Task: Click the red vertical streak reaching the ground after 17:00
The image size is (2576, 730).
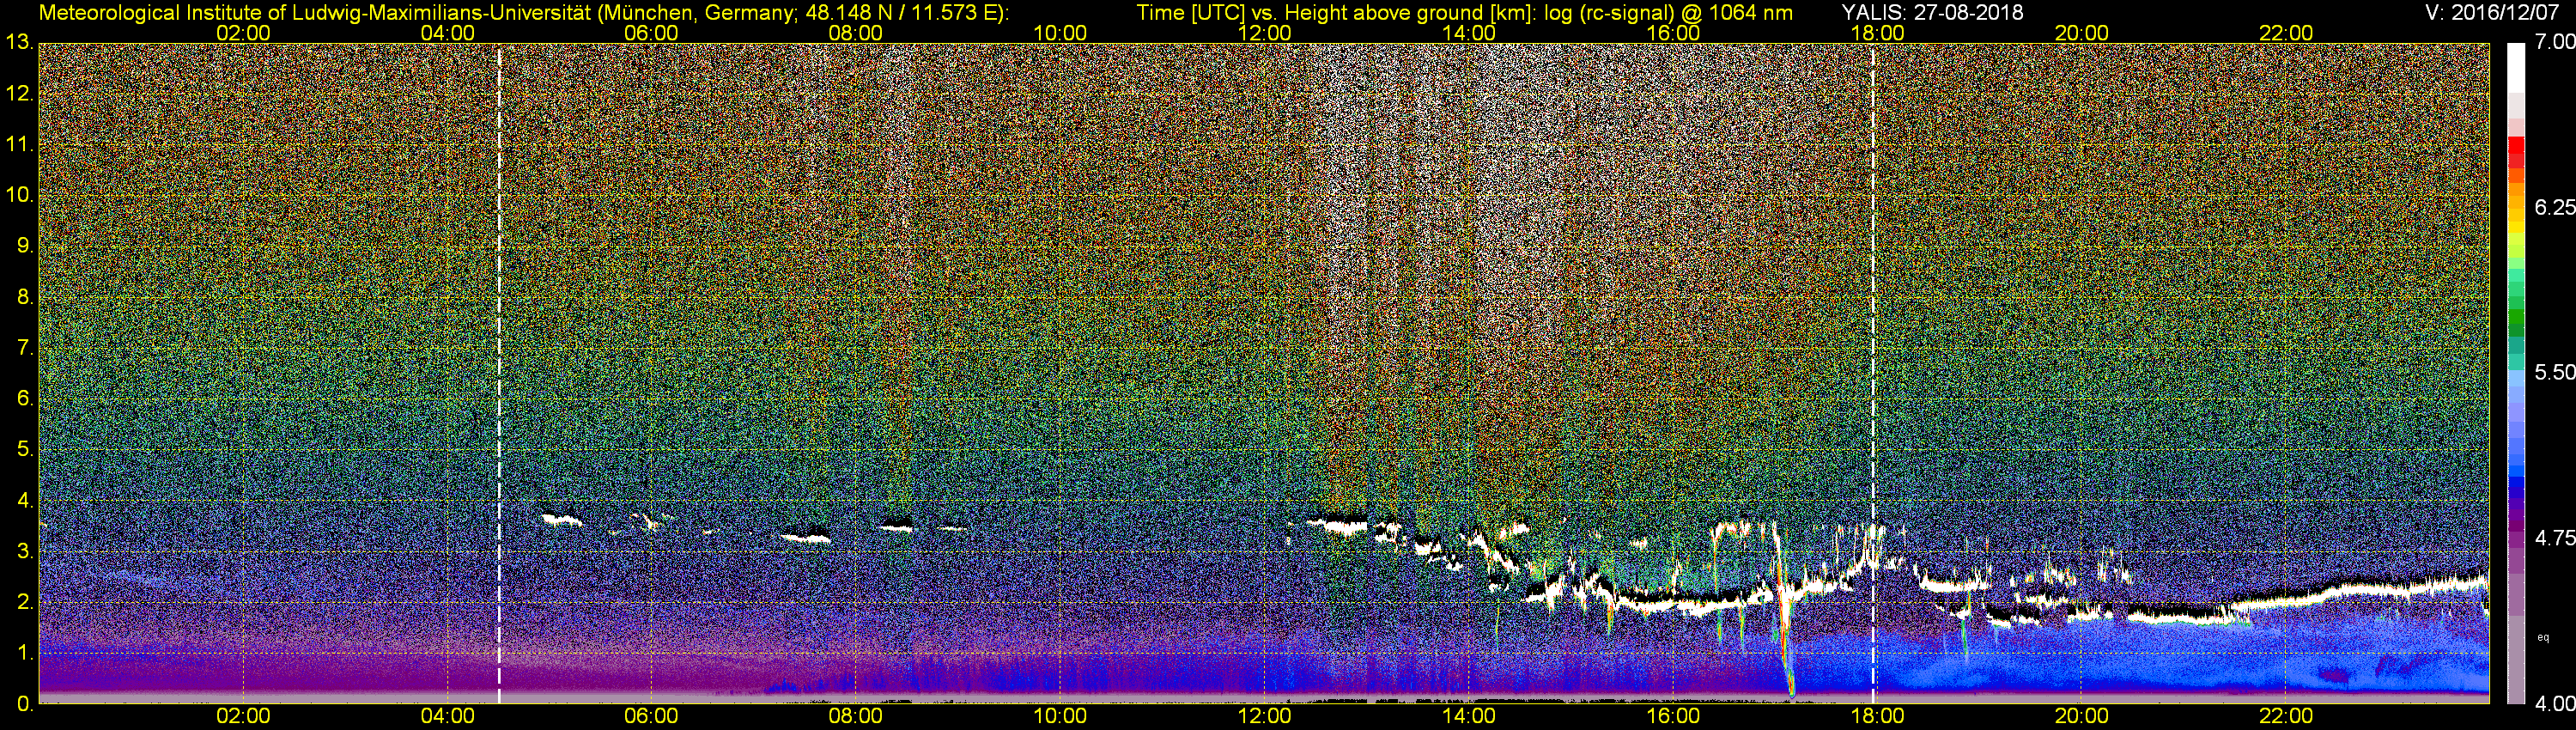Action: [1783, 610]
